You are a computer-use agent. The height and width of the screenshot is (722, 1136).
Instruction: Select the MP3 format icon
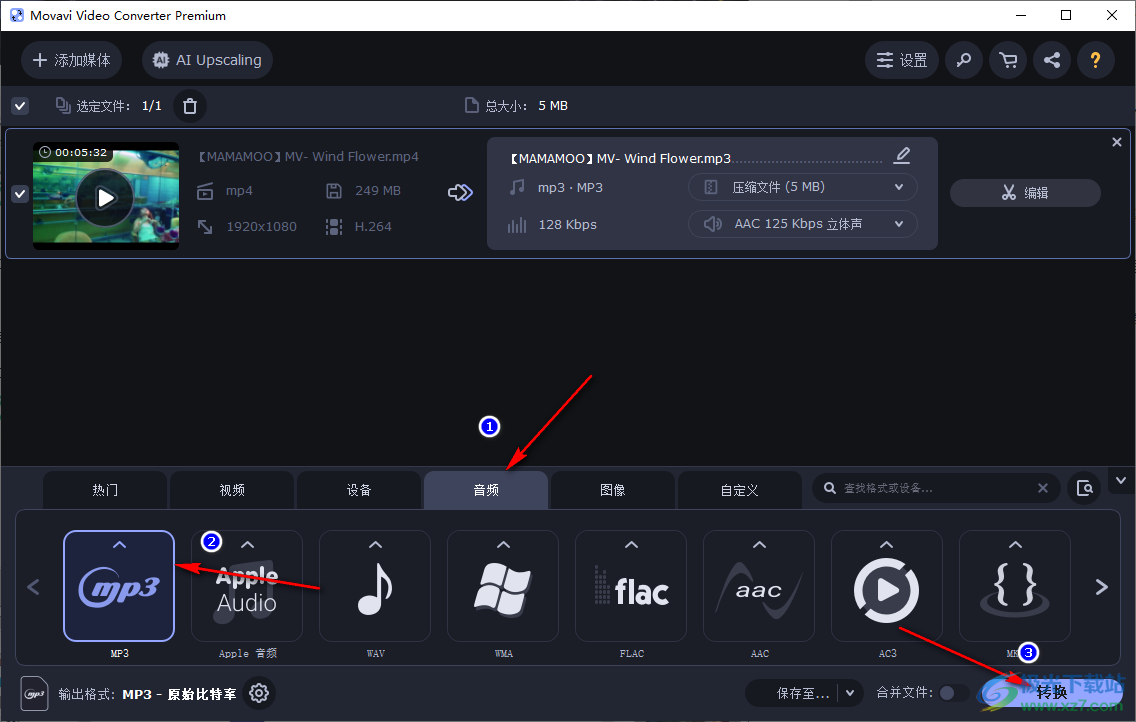(x=120, y=586)
